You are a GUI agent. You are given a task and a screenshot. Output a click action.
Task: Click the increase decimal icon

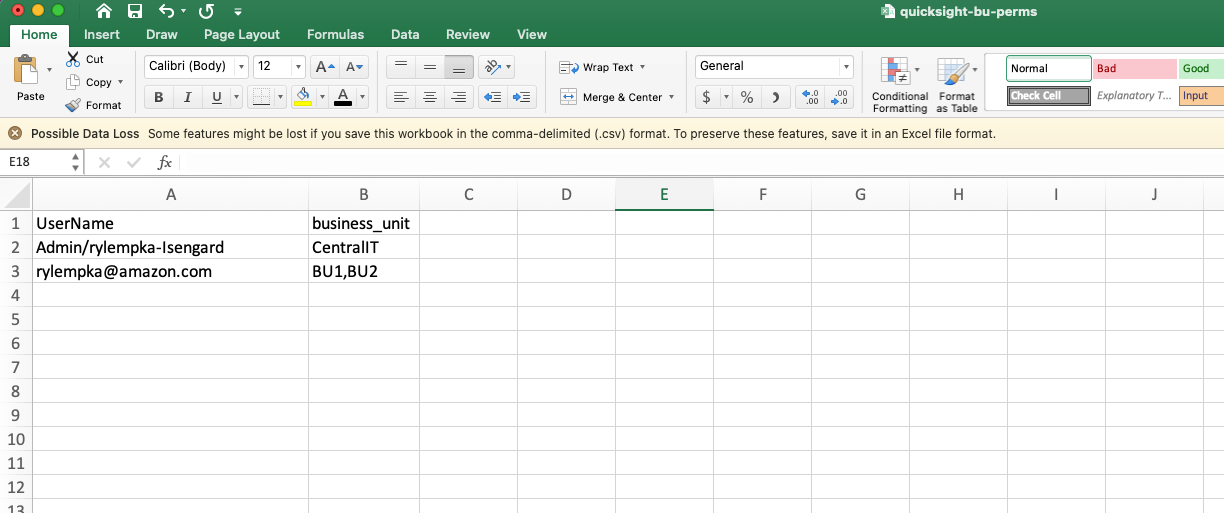click(811, 97)
